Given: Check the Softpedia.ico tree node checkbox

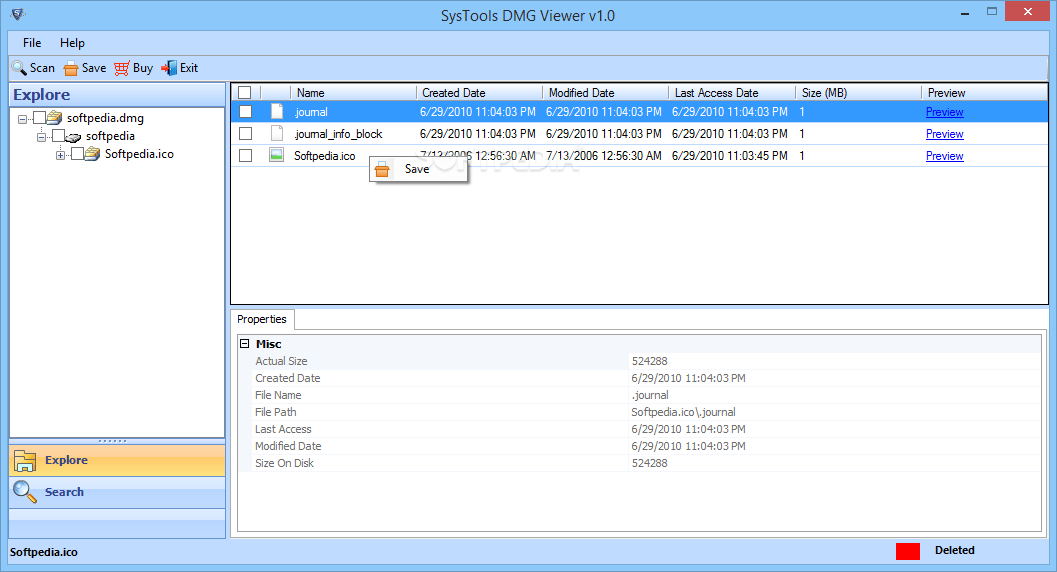Looking at the screenshot, I should (x=77, y=154).
